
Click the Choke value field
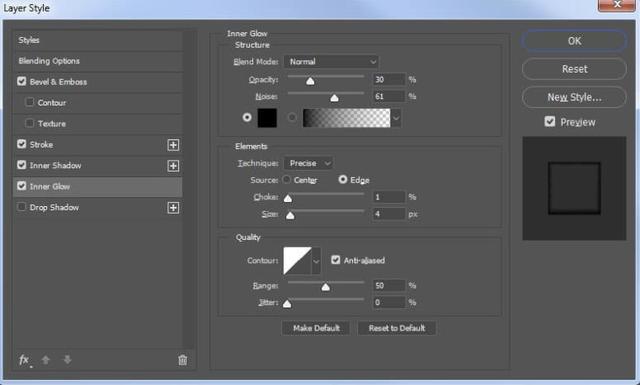point(389,197)
